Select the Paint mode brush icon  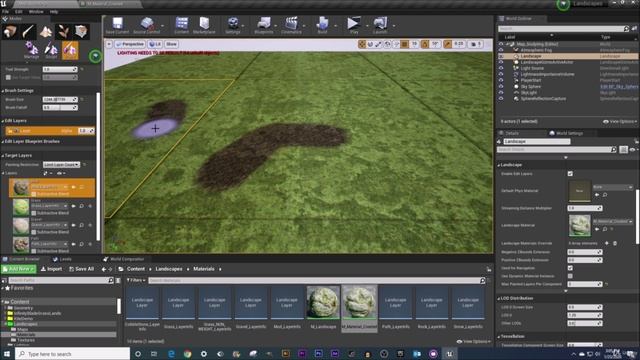(x=28, y=31)
